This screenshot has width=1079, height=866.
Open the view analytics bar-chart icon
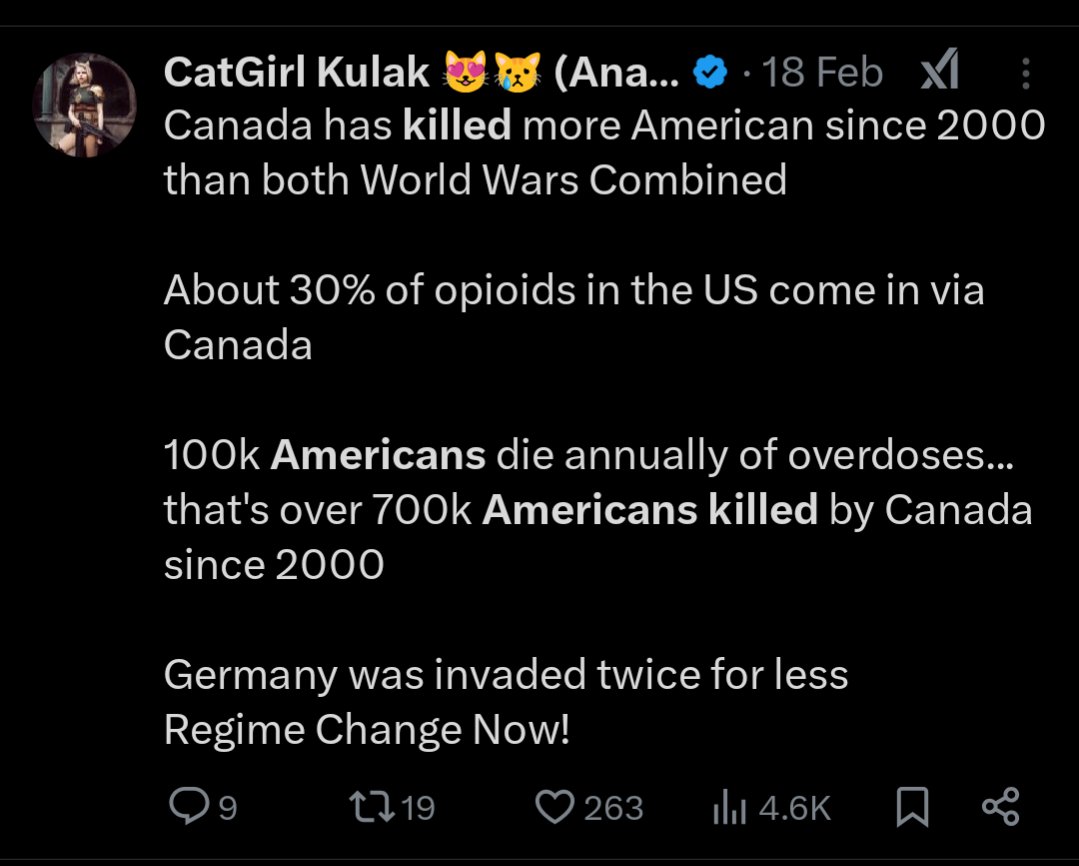(728, 807)
